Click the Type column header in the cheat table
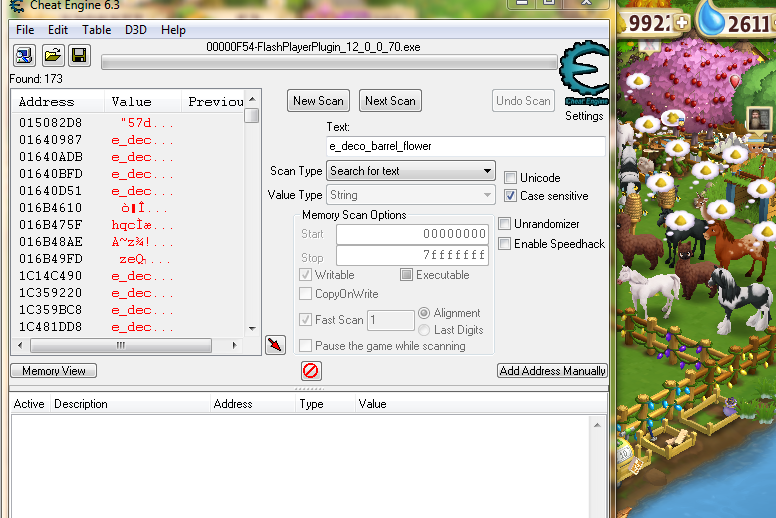The height and width of the screenshot is (518, 776). (x=325, y=404)
